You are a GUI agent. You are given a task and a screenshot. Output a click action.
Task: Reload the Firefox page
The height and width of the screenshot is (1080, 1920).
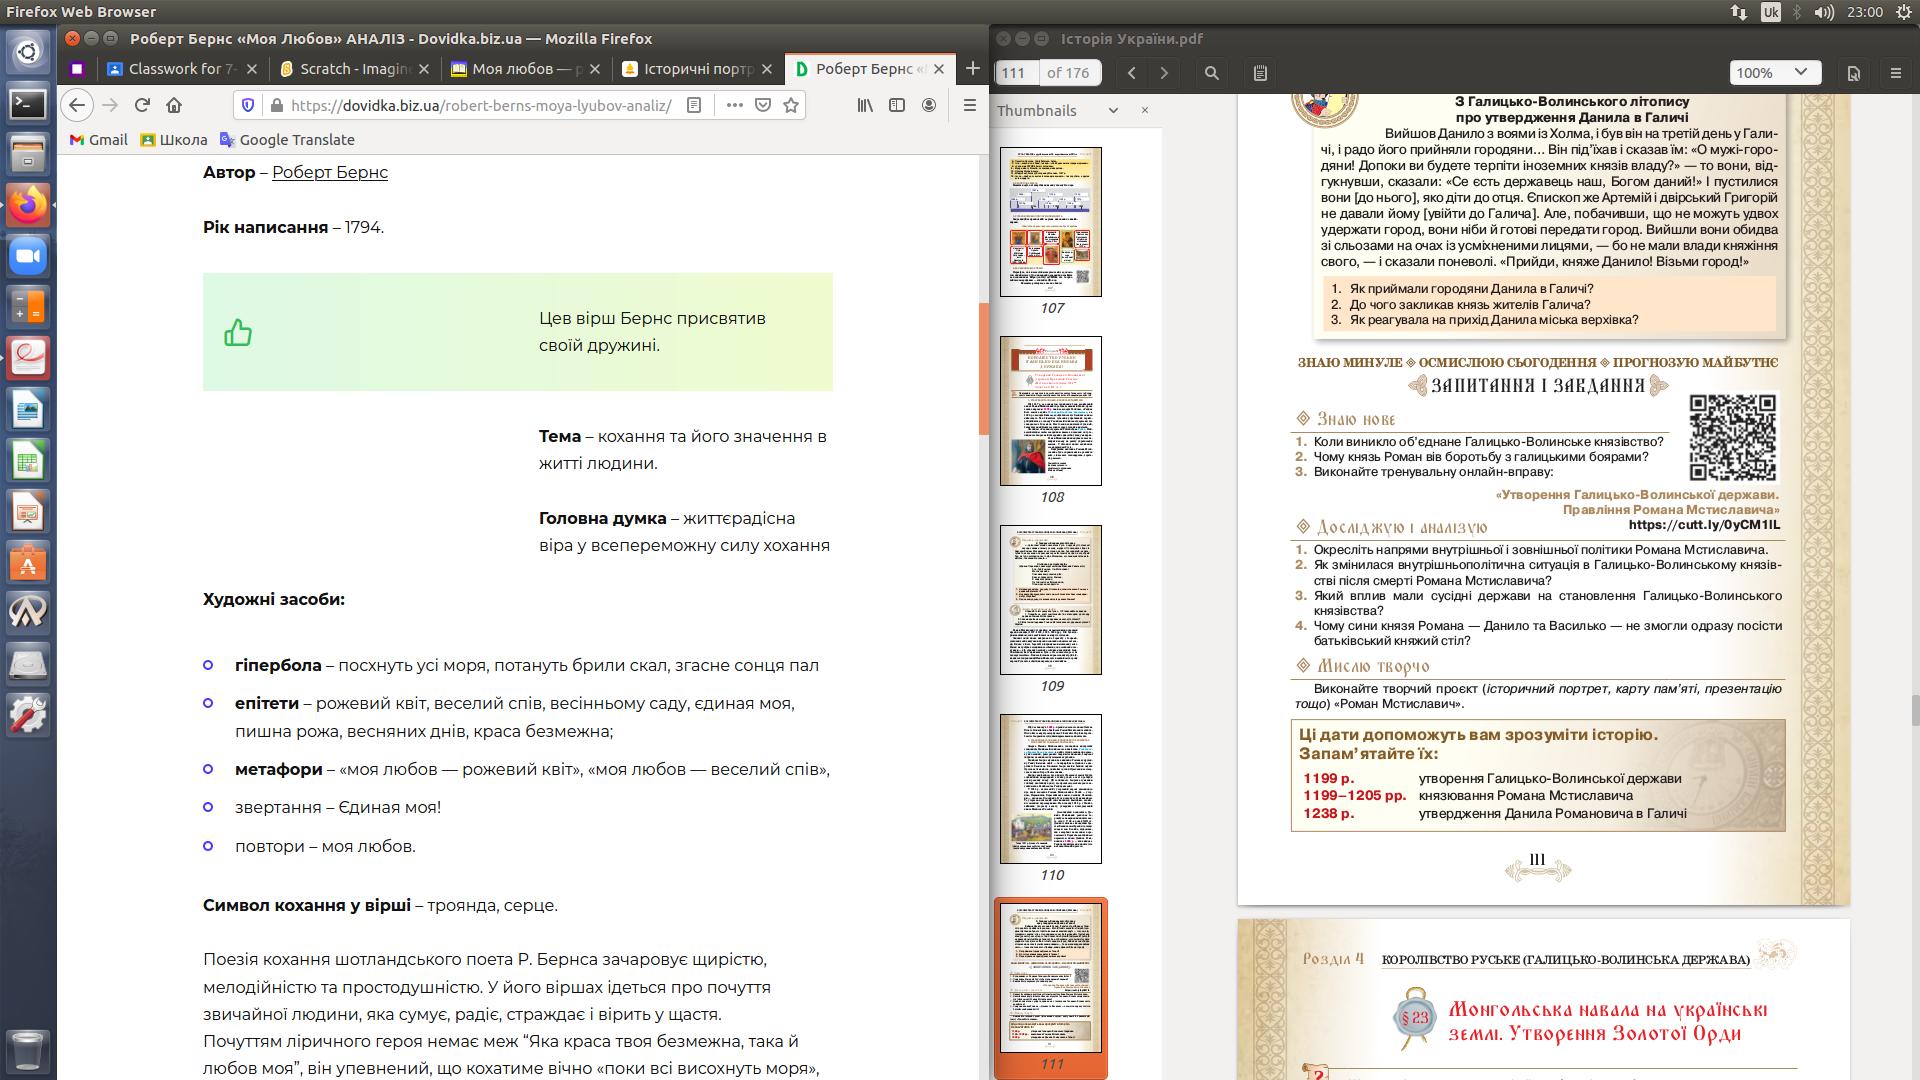point(142,105)
